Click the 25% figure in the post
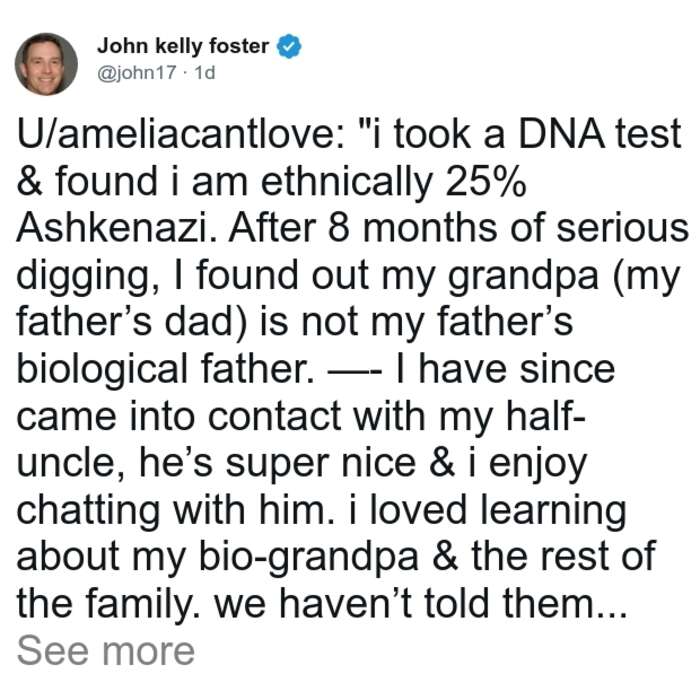This screenshot has width=700, height=700. (485, 181)
